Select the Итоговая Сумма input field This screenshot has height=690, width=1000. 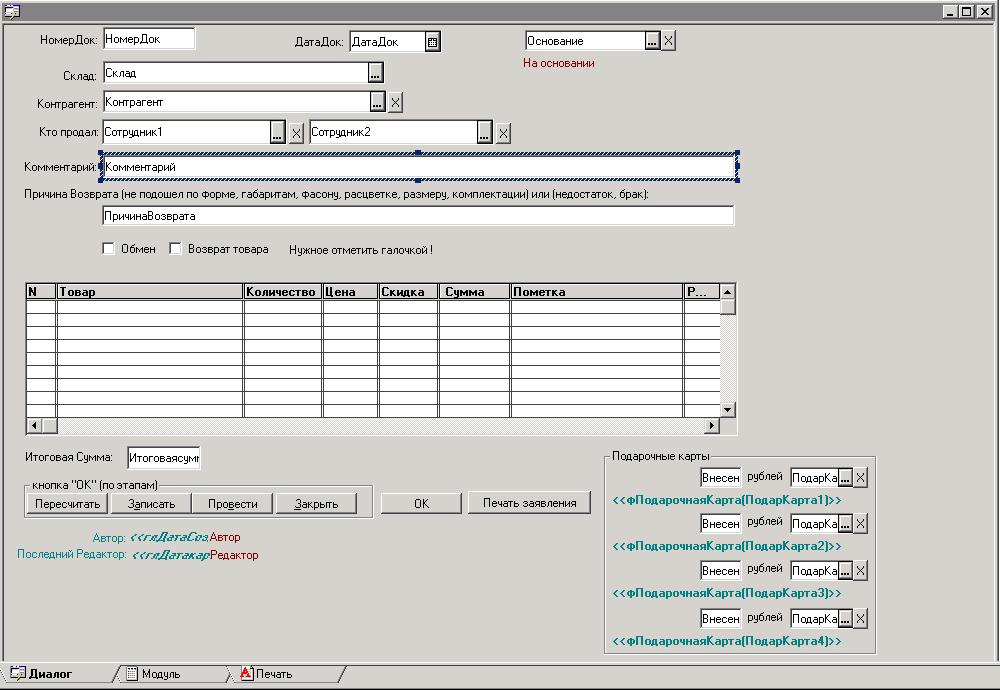[x=163, y=458]
